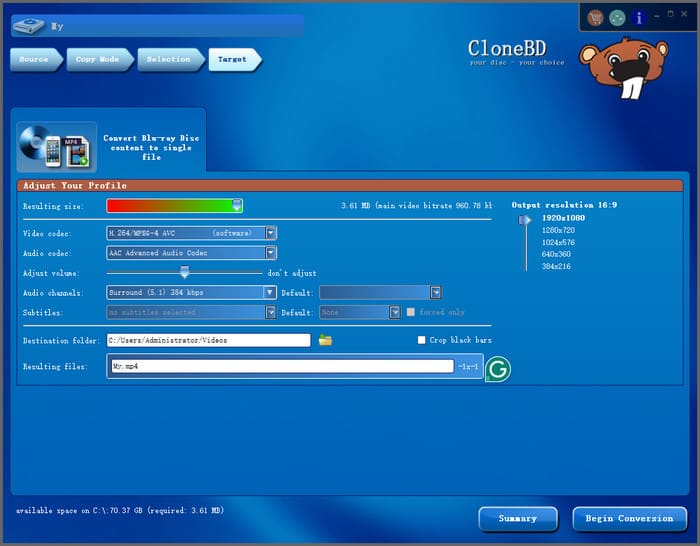This screenshot has height=546, width=700.
Task: Open the Audio channels dropdown
Action: point(270,293)
